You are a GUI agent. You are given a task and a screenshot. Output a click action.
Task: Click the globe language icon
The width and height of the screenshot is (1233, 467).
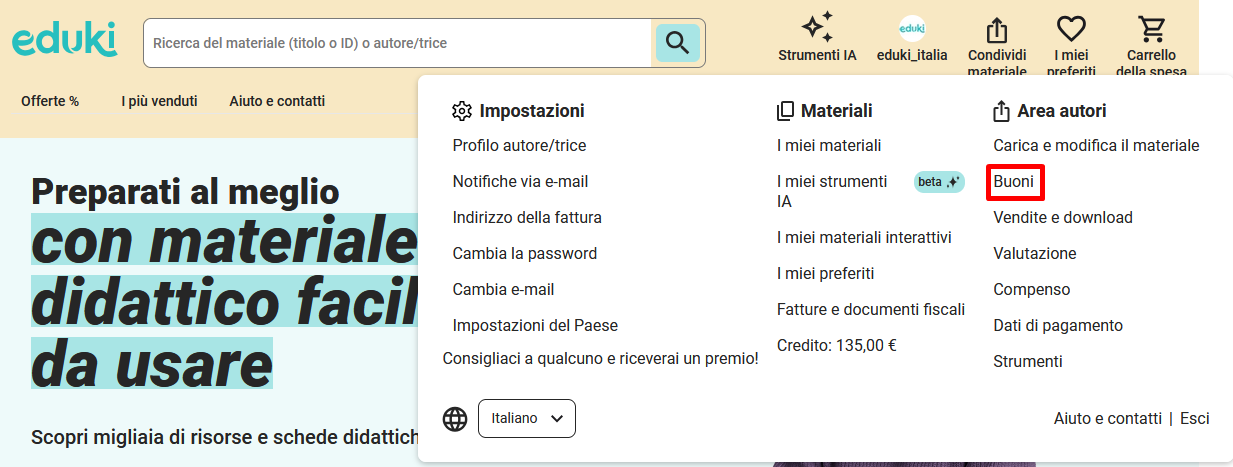455,419
